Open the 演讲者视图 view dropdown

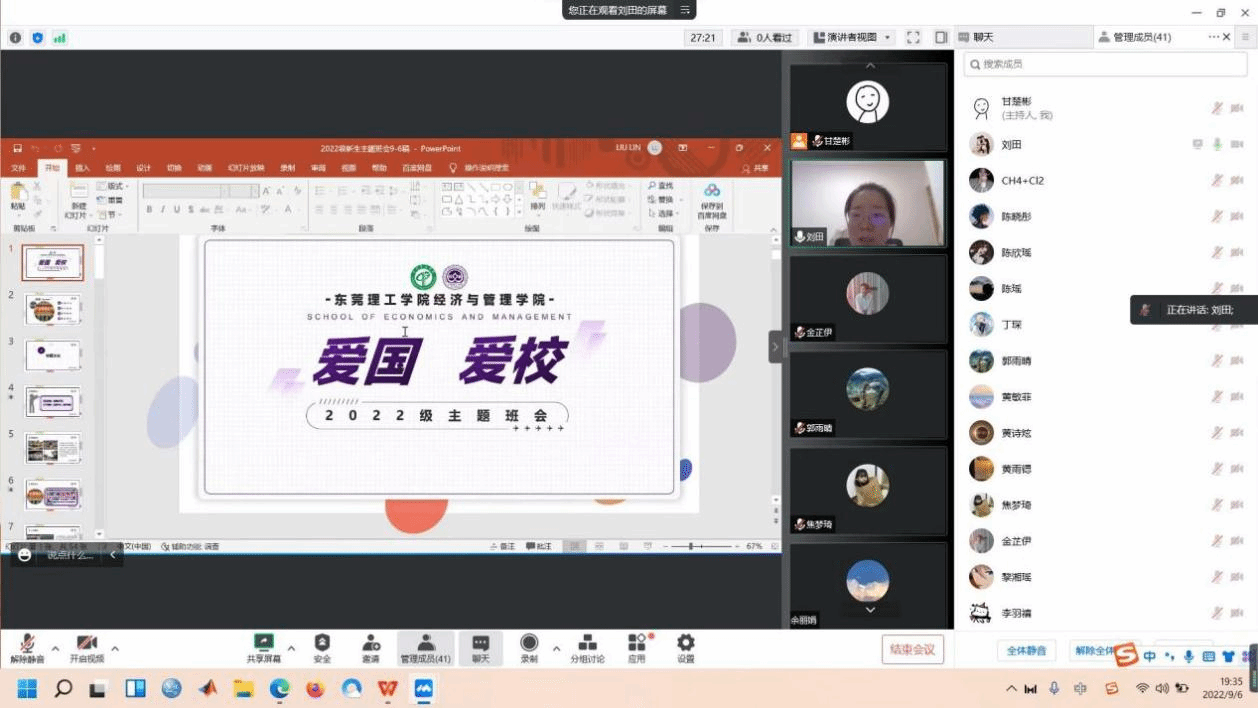pyautogui.click(x=850, y=37)
